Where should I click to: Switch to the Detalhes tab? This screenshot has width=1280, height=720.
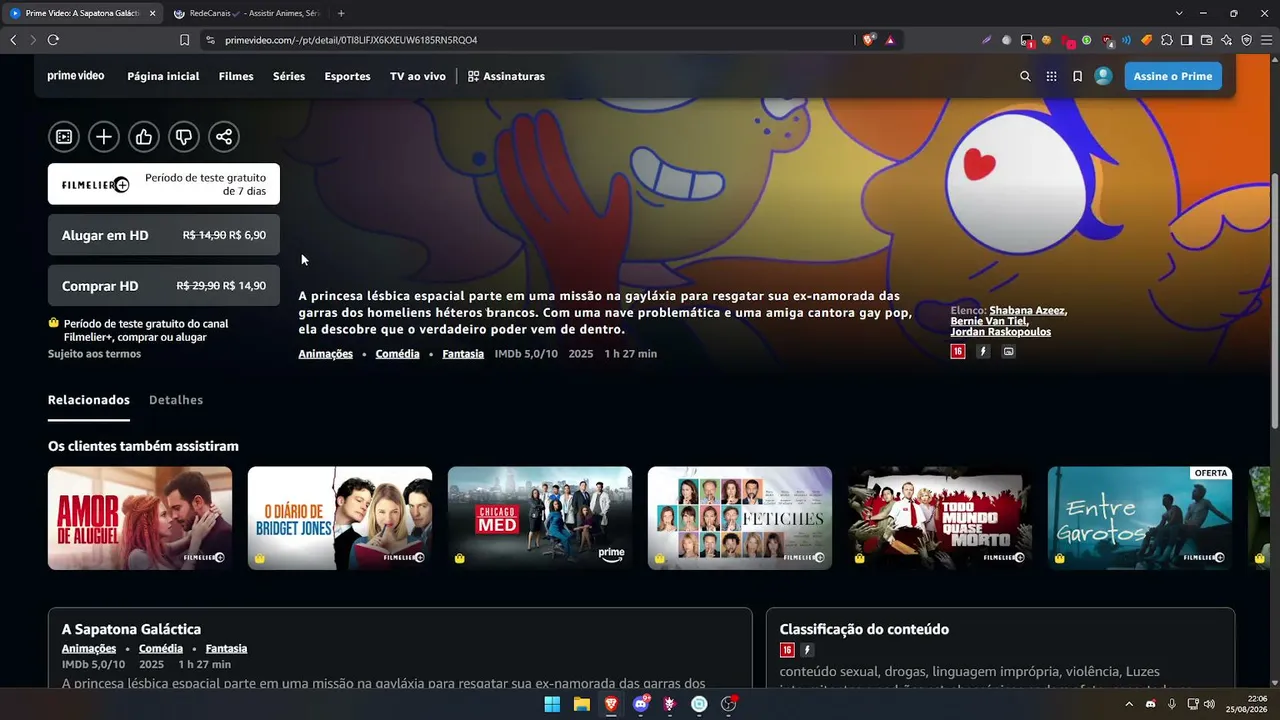click(176, 400)
